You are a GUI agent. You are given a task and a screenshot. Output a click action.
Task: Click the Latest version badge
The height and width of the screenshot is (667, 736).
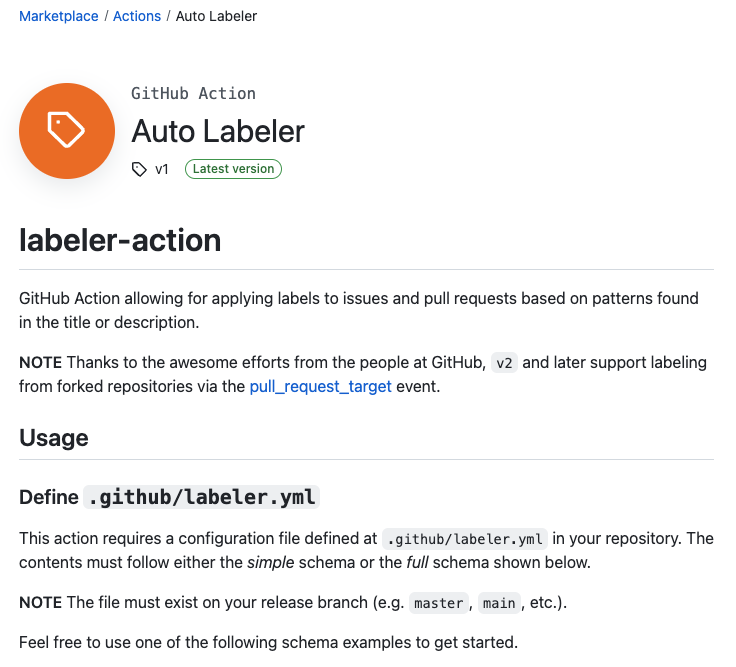pos(233,169)
